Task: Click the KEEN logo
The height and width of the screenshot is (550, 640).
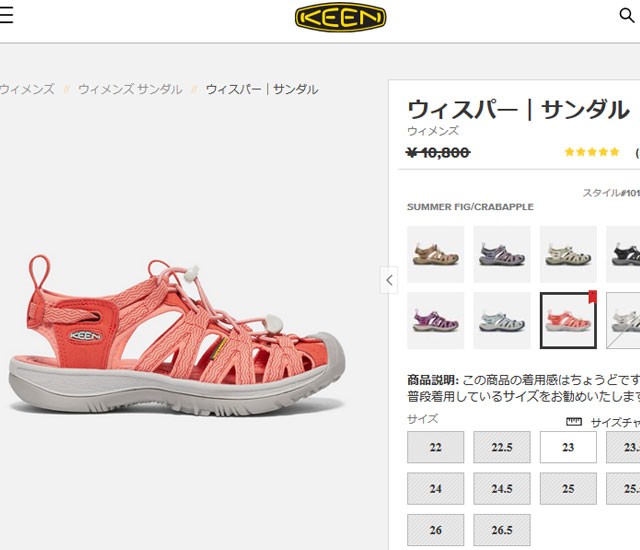Action: [x=340, y=17]
